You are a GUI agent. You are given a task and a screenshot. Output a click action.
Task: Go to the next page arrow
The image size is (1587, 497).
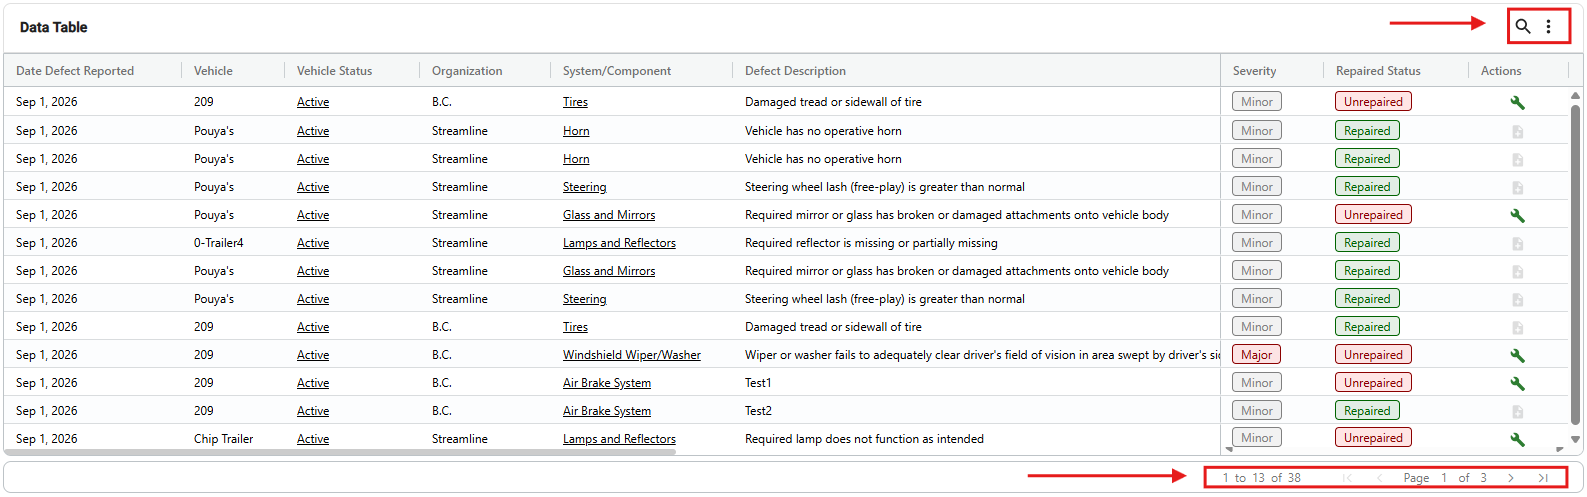[1511, 478]
